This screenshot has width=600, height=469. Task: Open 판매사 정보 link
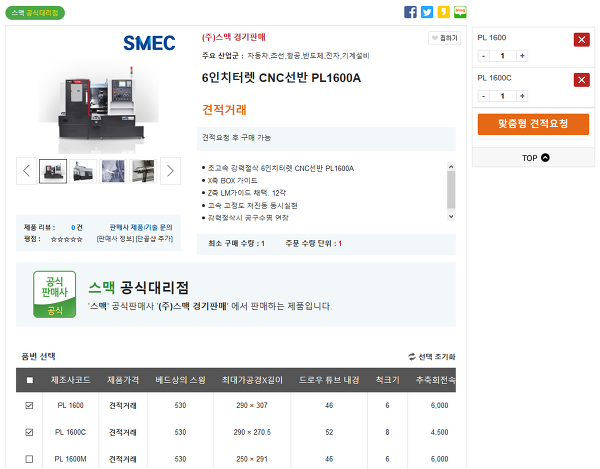[116, 239]
